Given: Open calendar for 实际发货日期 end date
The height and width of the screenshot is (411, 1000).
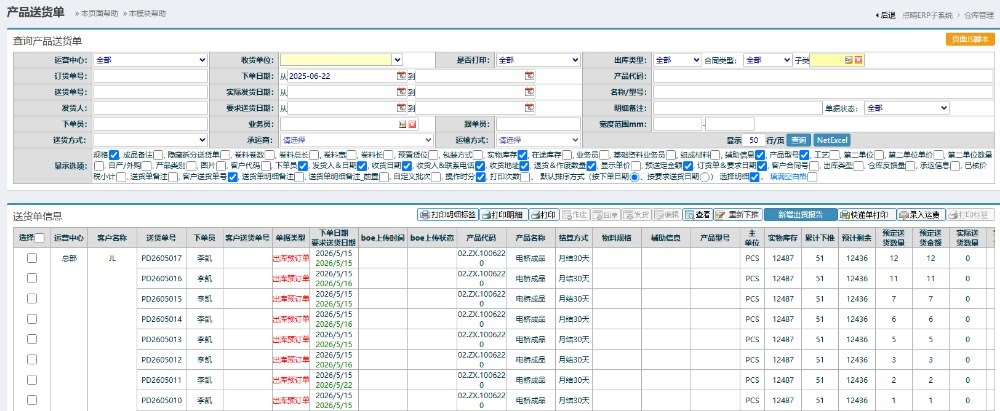Looking at the screenshot, I should pos(529,92).
